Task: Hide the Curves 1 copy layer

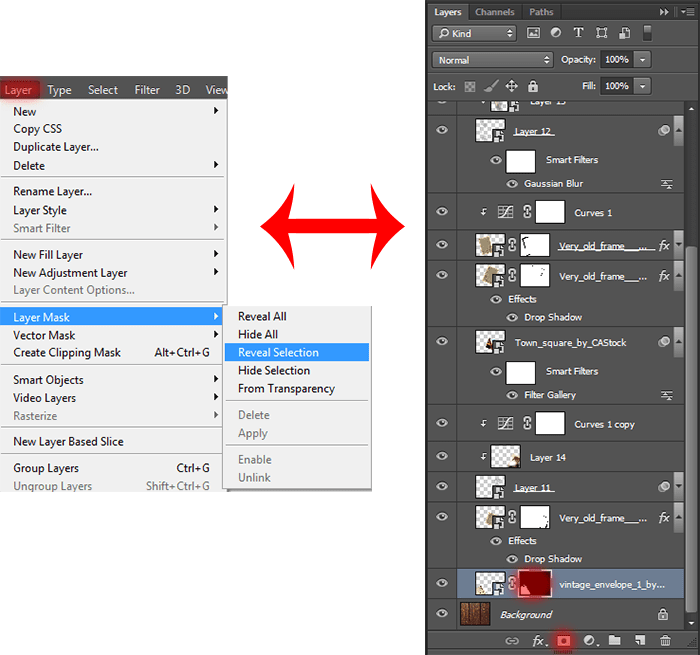Action: 442,423
